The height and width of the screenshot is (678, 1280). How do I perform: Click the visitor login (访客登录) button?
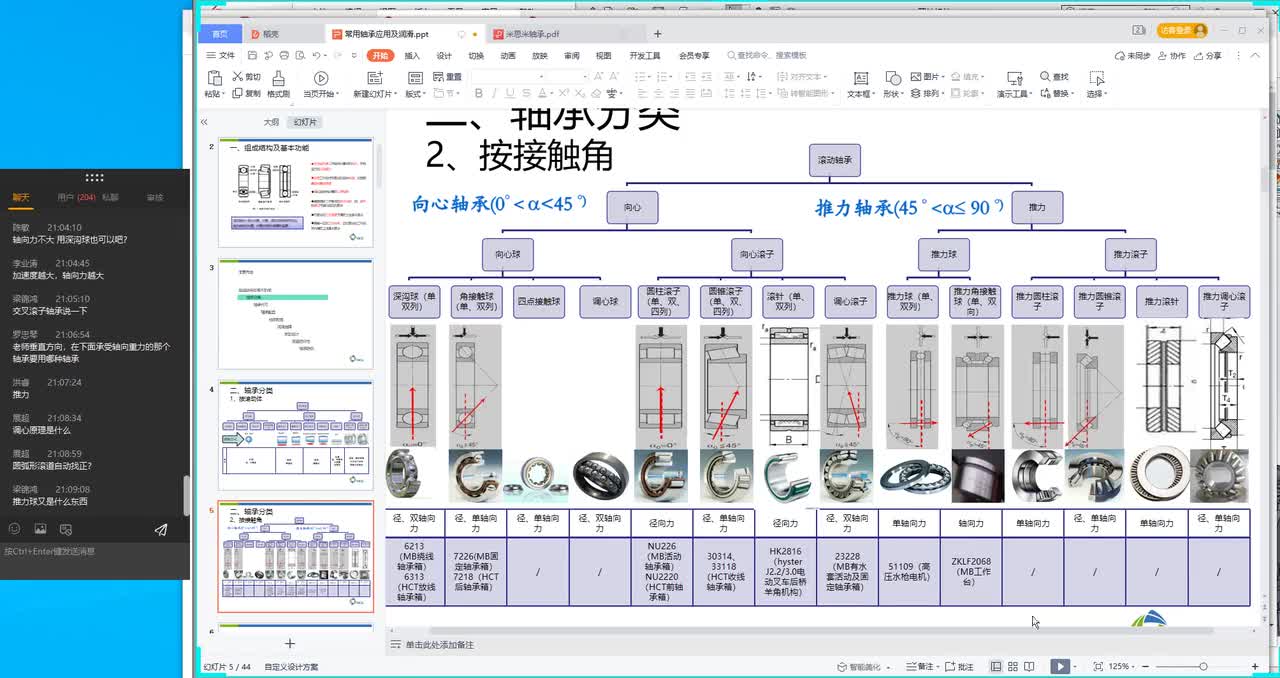pyautogui.click(x=1183, y=31)
